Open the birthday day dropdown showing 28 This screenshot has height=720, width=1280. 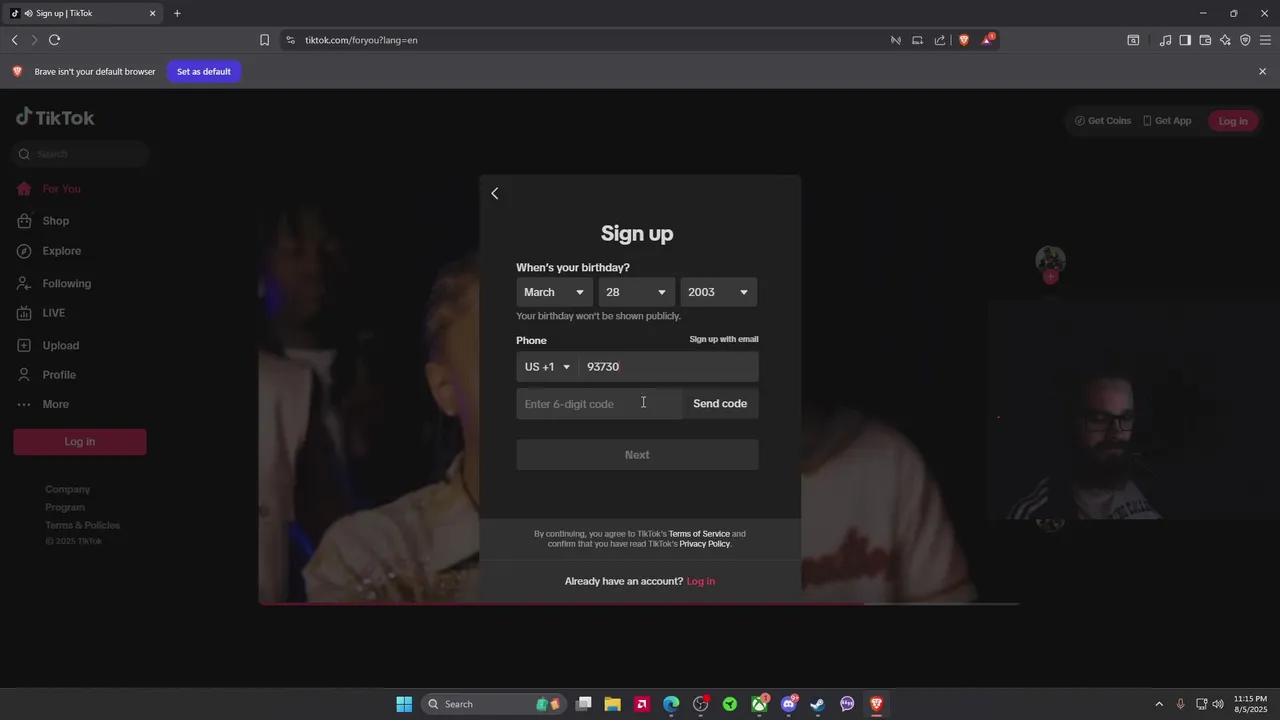[636, 292]
